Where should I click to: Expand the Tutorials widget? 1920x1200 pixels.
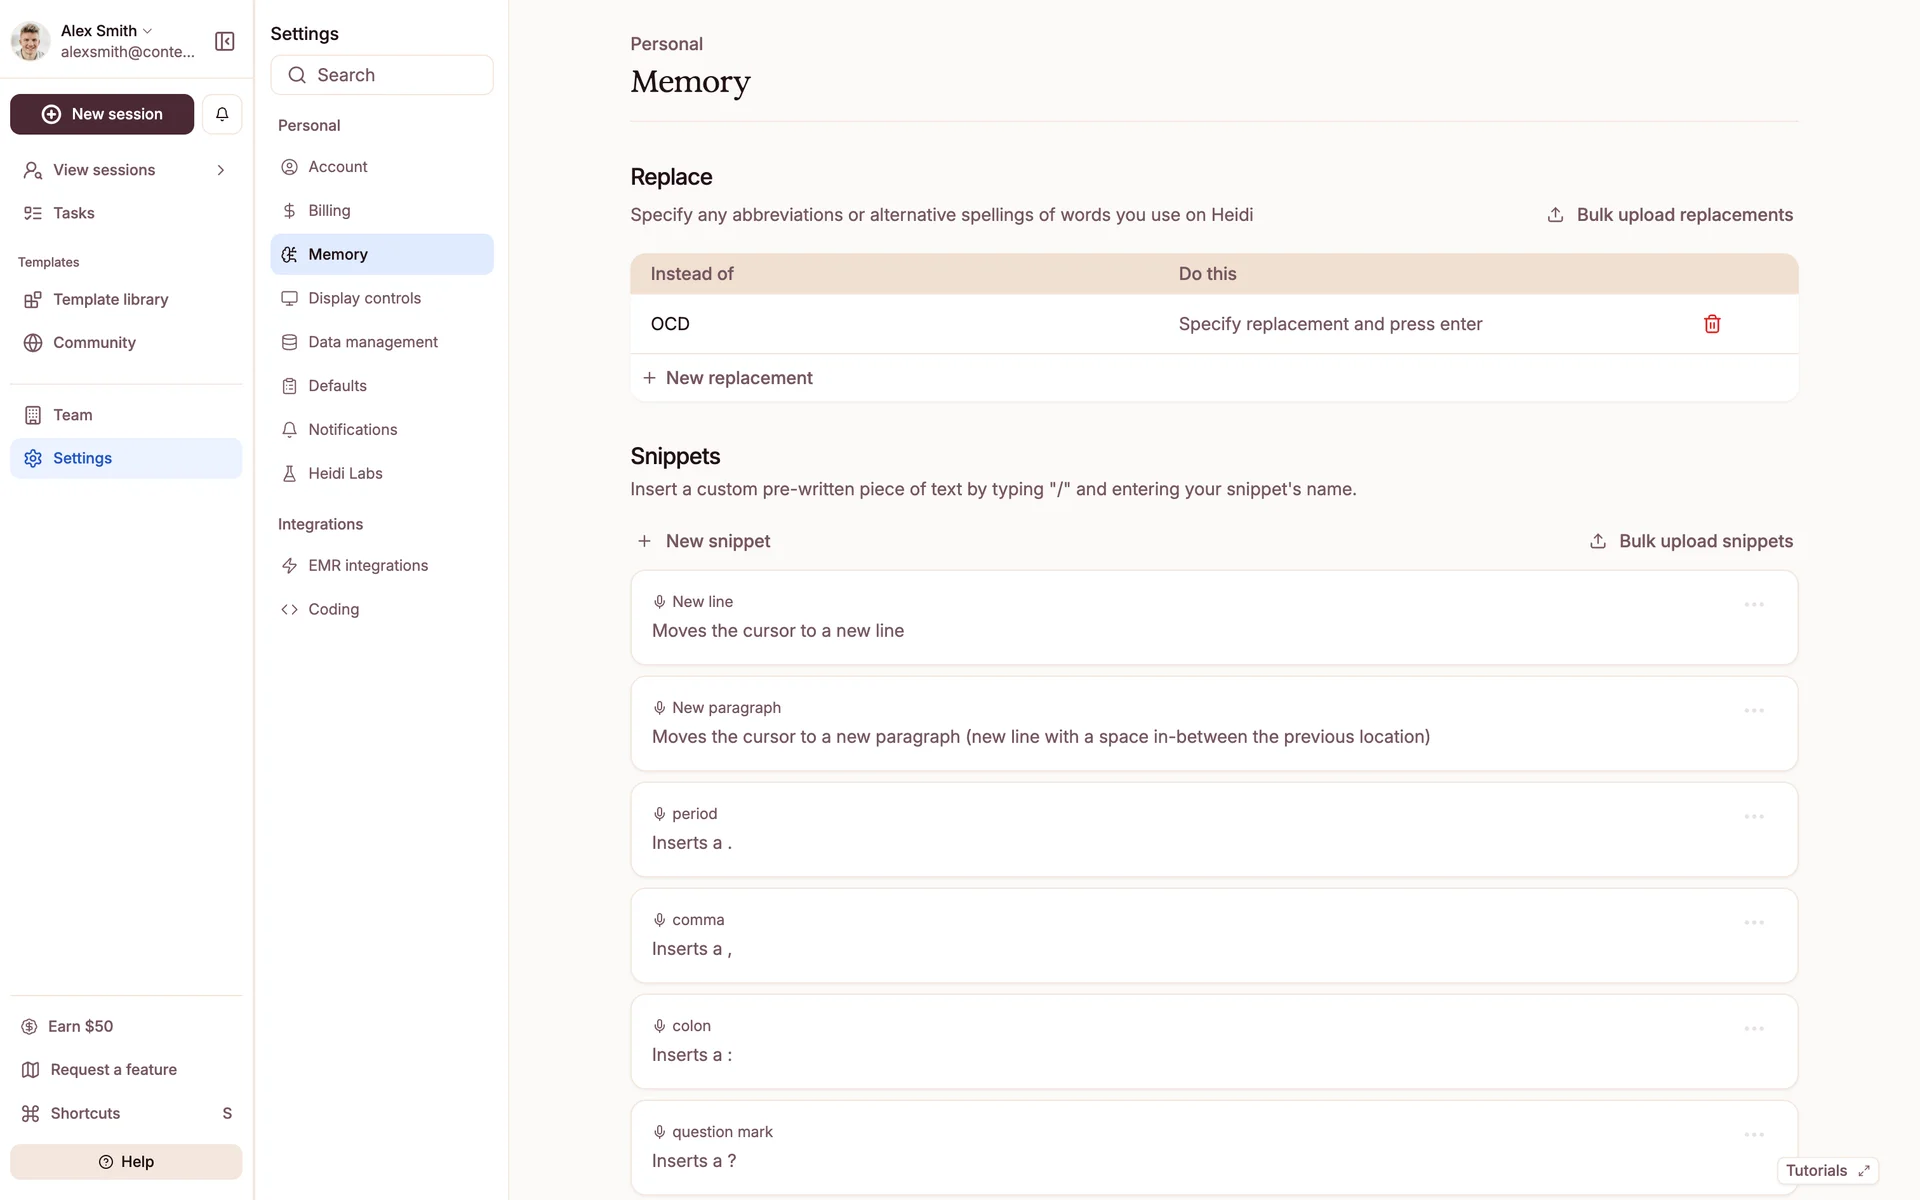[x=1863, y=1171]
